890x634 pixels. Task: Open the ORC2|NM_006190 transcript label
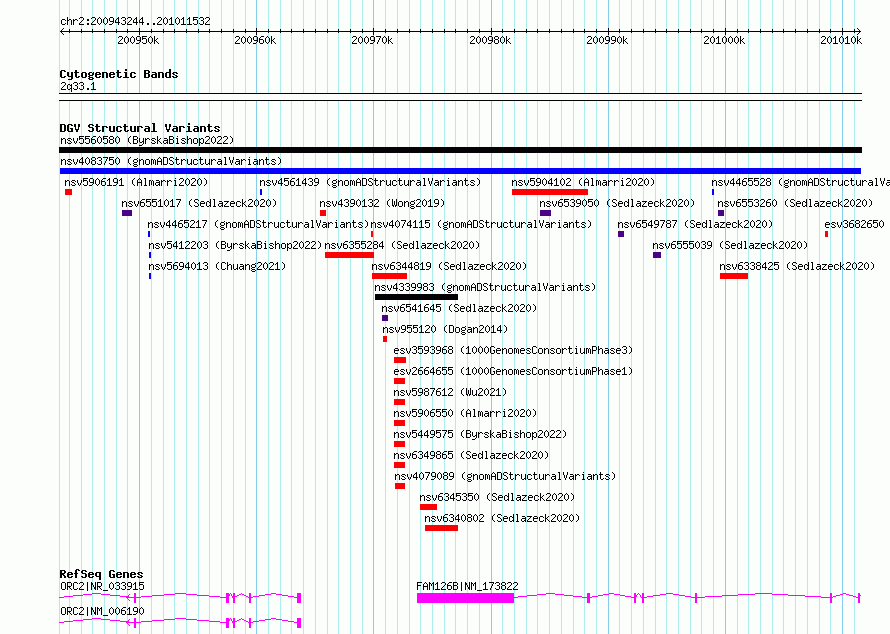[x=102, y=611]
